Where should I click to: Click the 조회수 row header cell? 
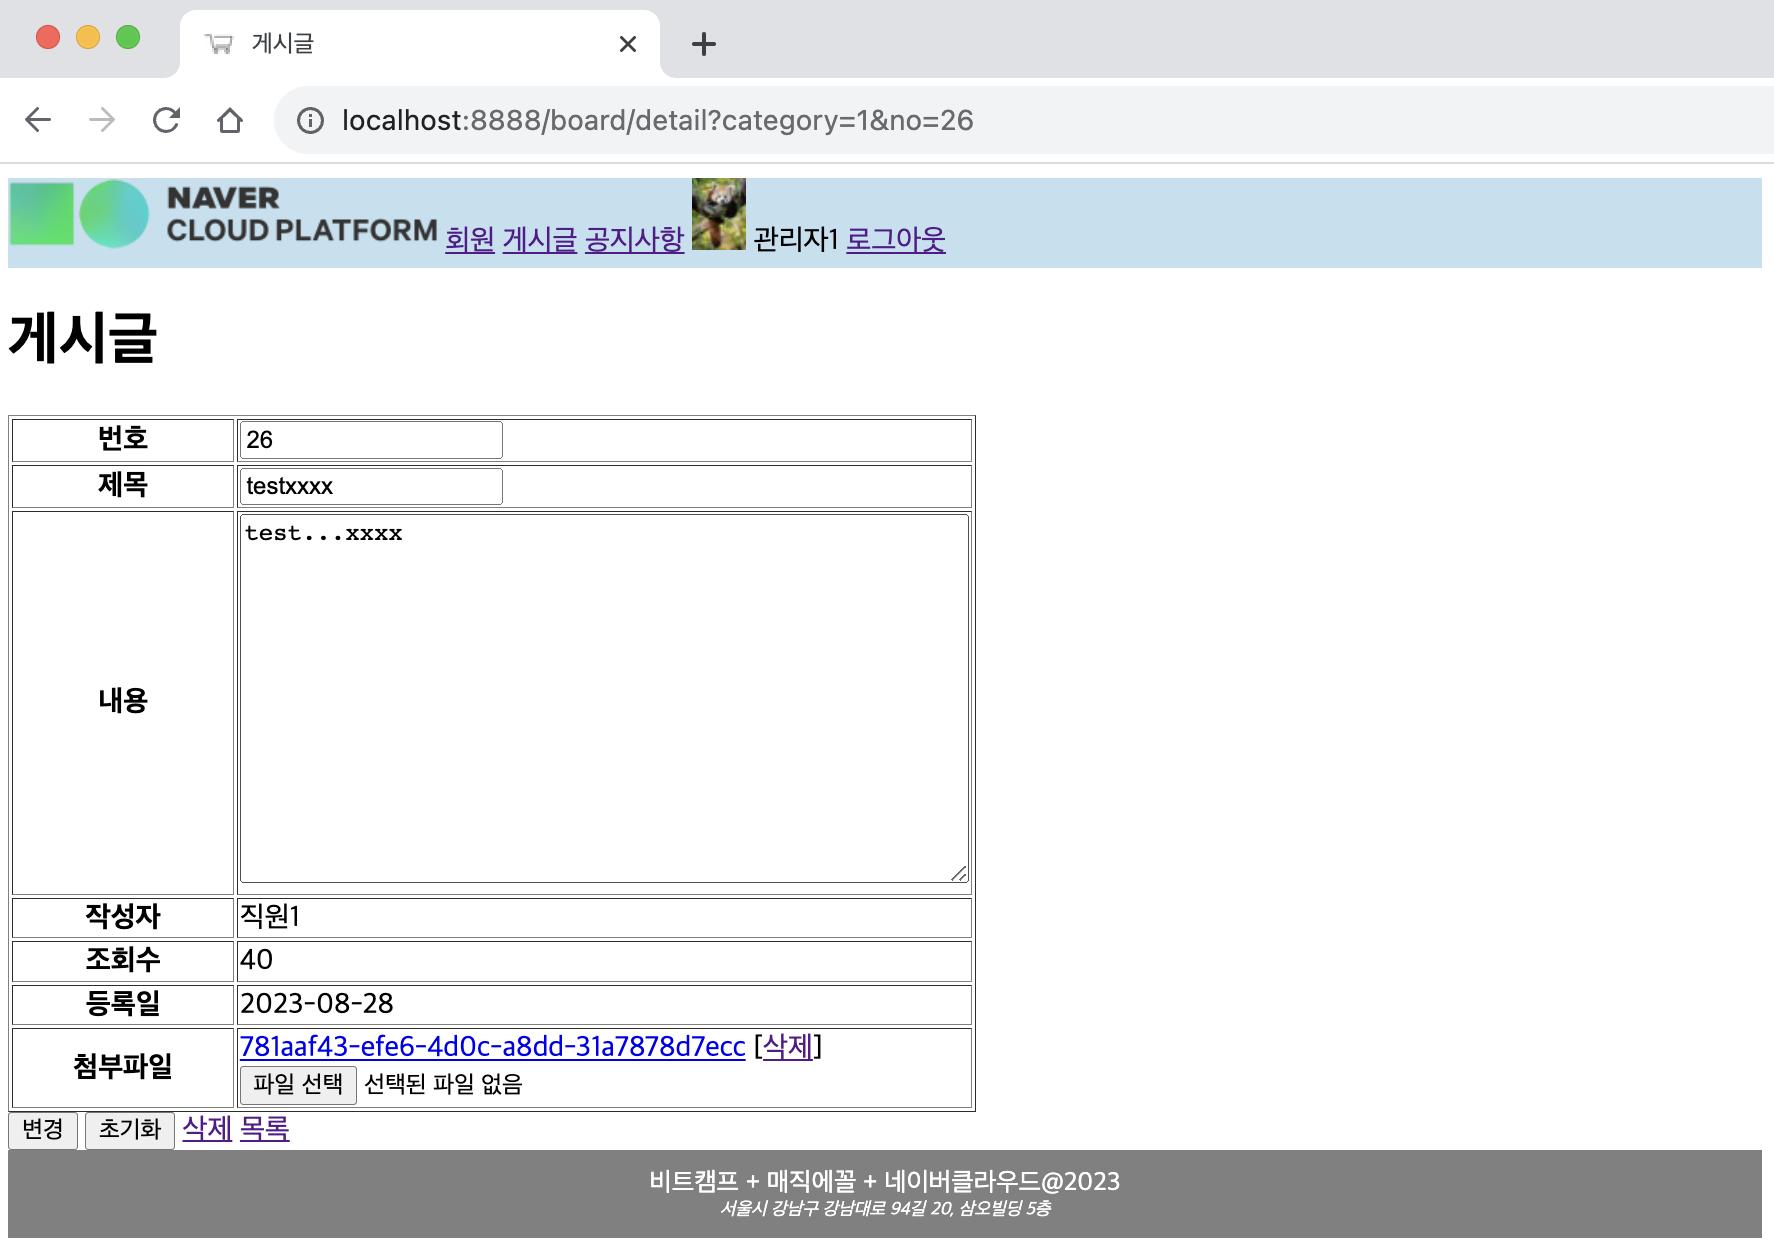[x=123, y=961]
